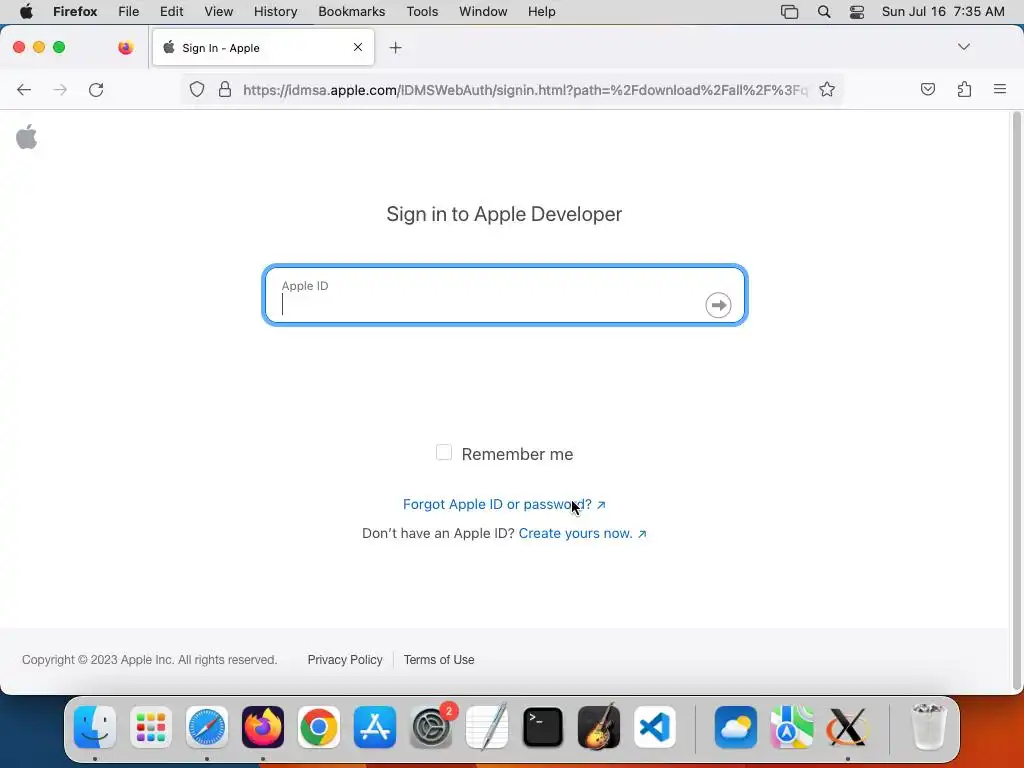Image resolution: width=1024 pixels, height=768 pixels.
Task: Click the Stage Manager window icon in menu bar
Action: click(790, 12)
